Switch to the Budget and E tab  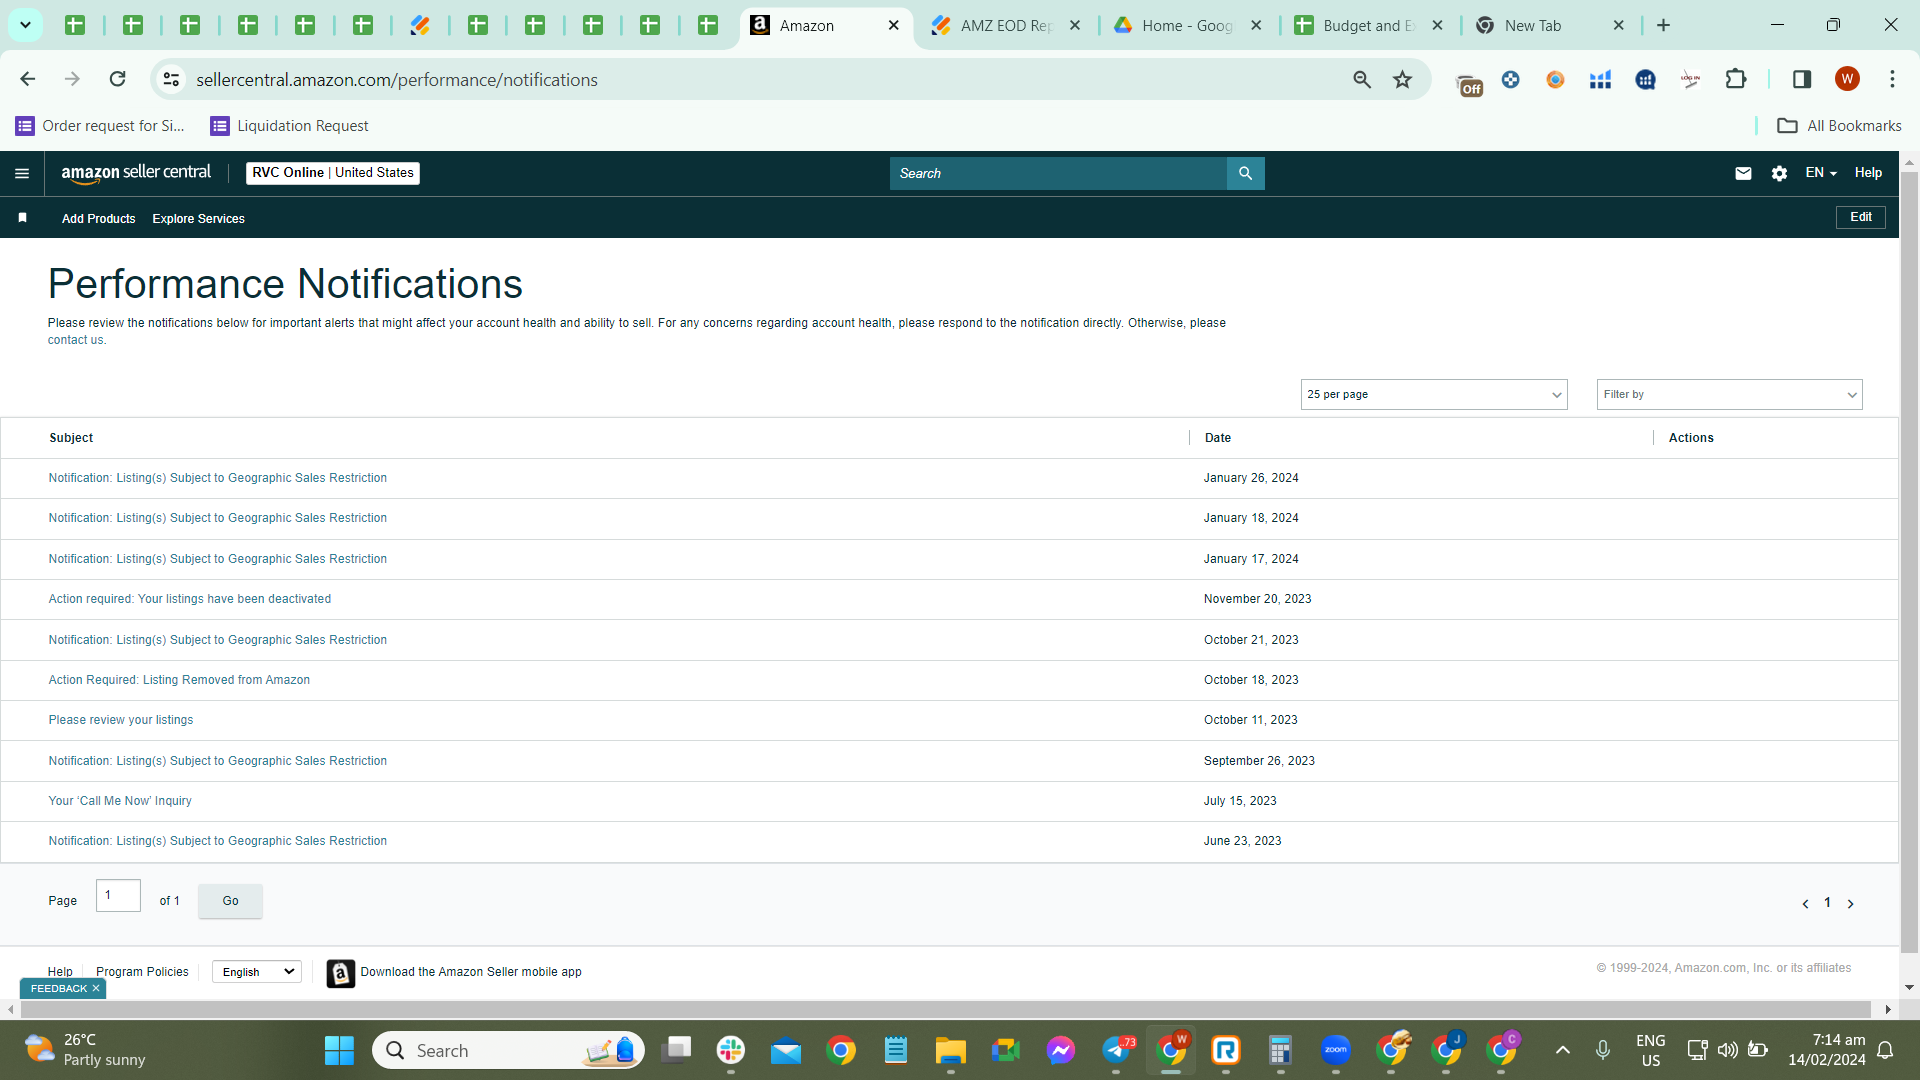1368,26
